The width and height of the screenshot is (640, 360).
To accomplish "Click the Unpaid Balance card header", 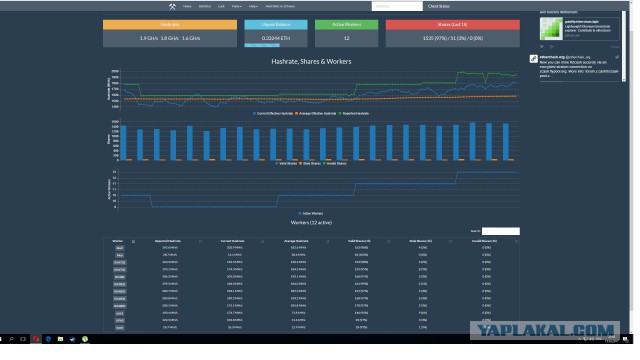I will pyautogui.click(x=276, y=24).
